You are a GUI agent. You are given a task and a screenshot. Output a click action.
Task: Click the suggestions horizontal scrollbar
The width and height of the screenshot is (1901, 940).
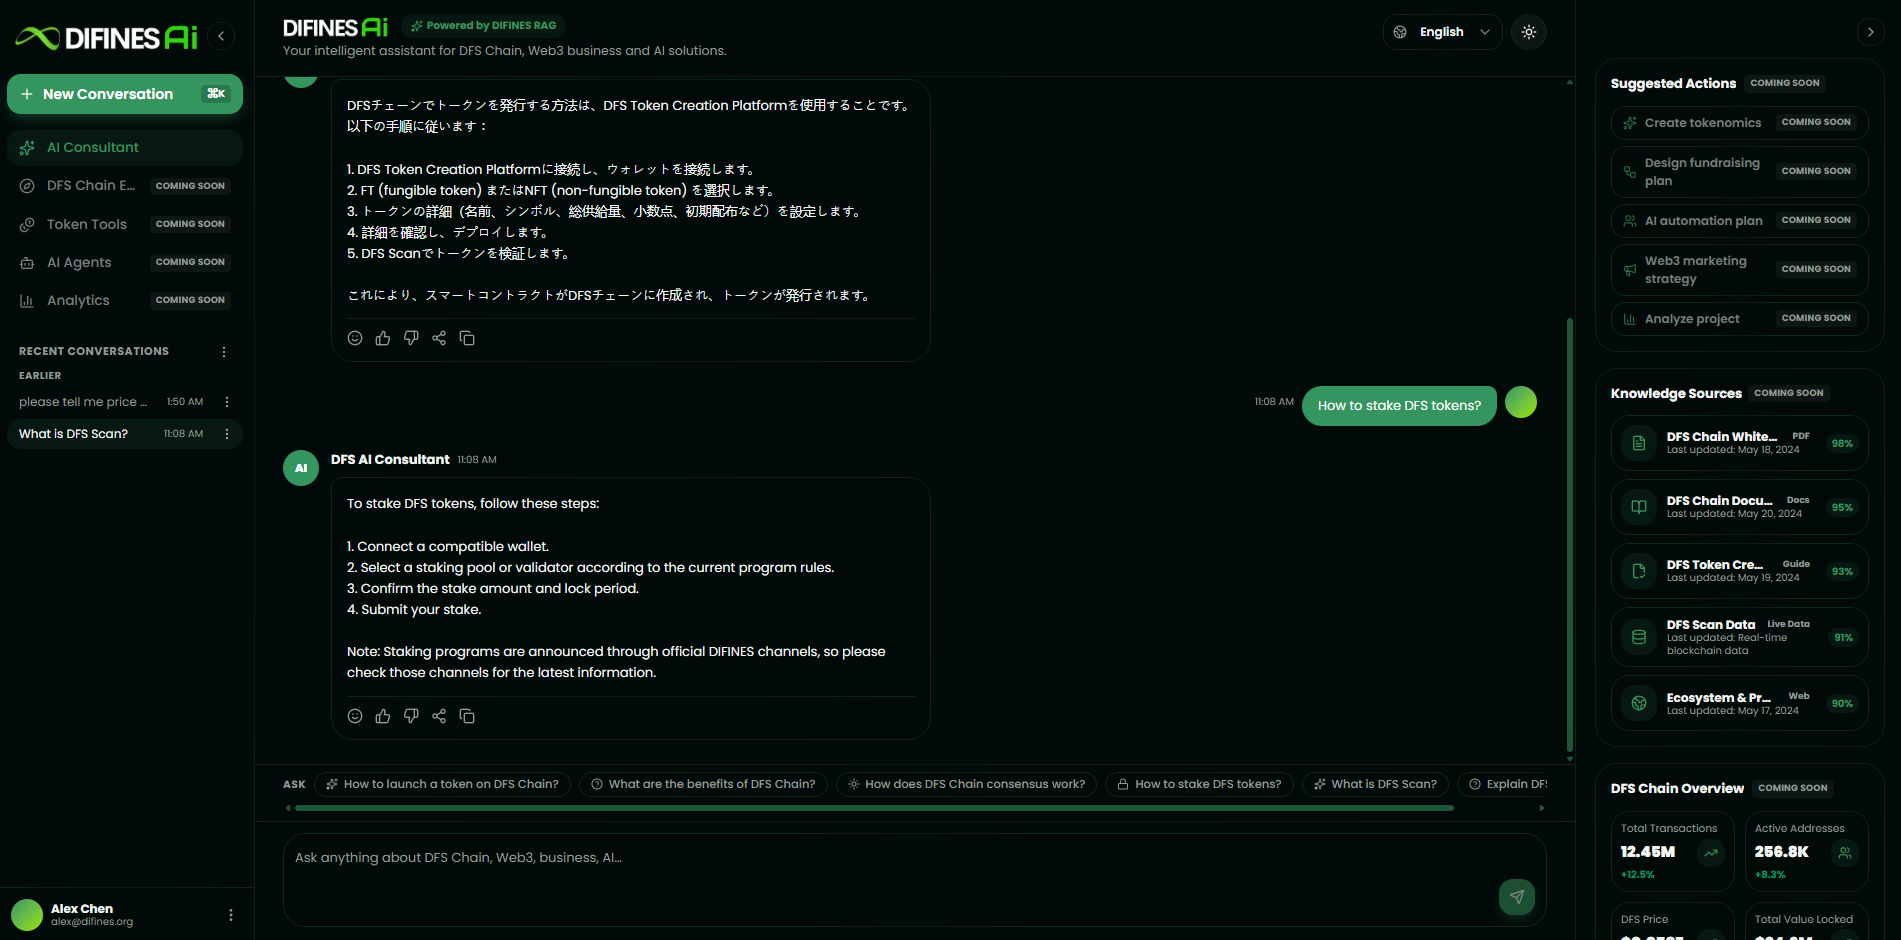tap(874, 808)
